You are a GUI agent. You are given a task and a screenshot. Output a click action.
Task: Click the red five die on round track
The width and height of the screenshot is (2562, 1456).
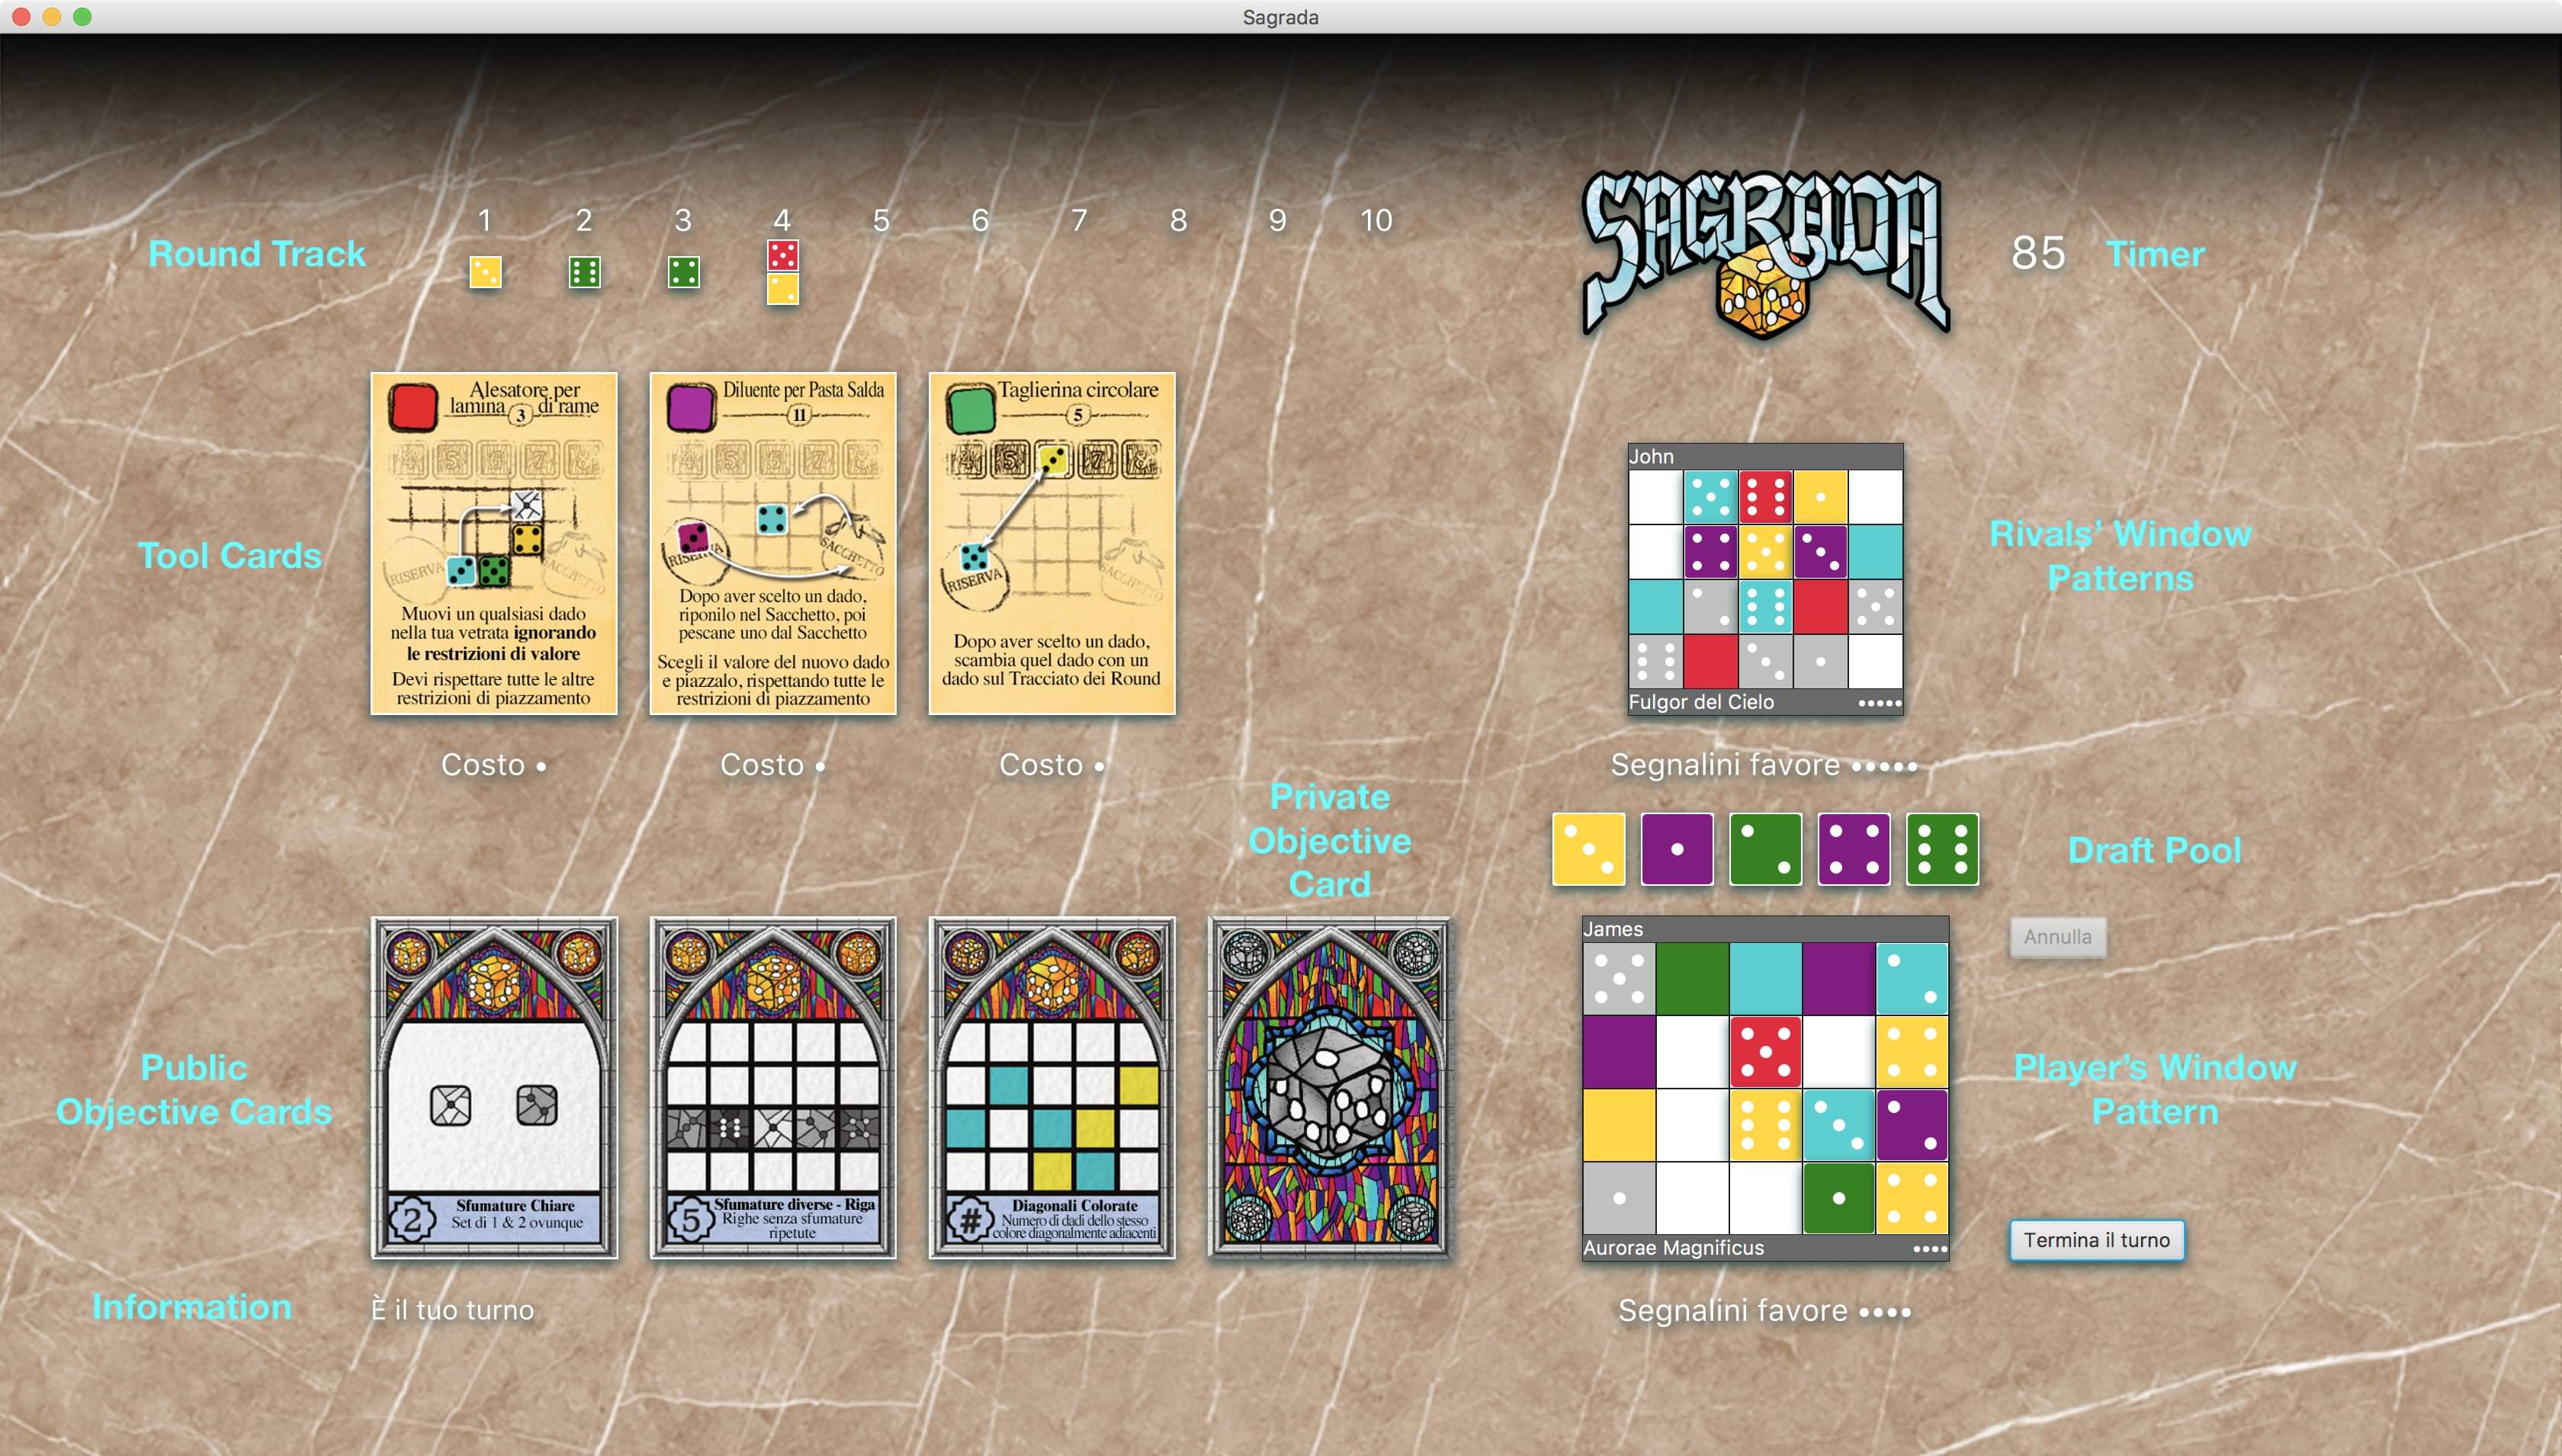(782, 255)
